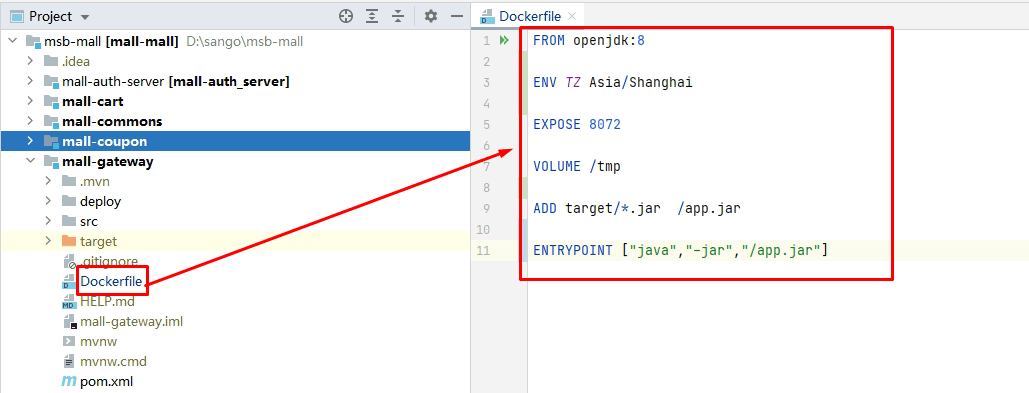Screen dimensions: 1029x393
Task: Click the markdown icon beside HELP.md
Action: 68,302
